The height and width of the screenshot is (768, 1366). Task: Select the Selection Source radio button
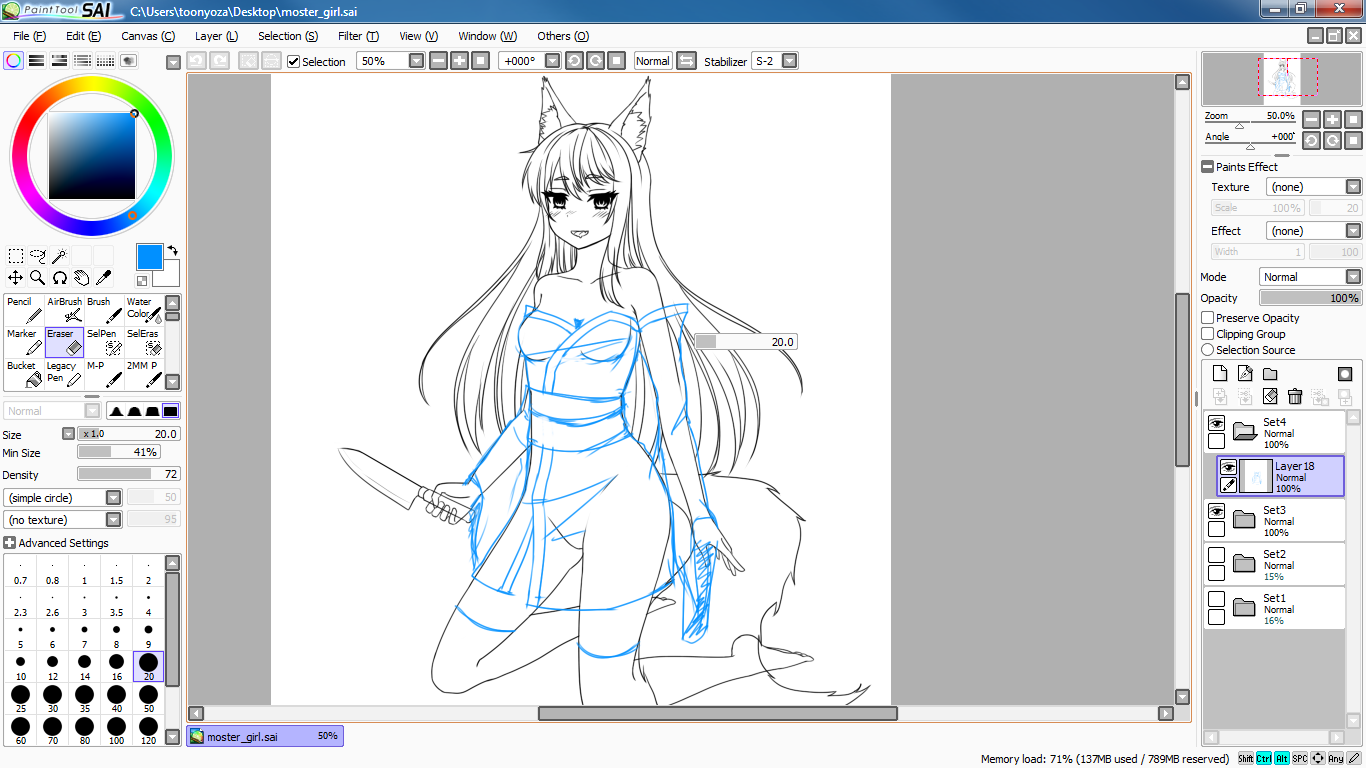pyautogui.click(x=1208, y=350)
